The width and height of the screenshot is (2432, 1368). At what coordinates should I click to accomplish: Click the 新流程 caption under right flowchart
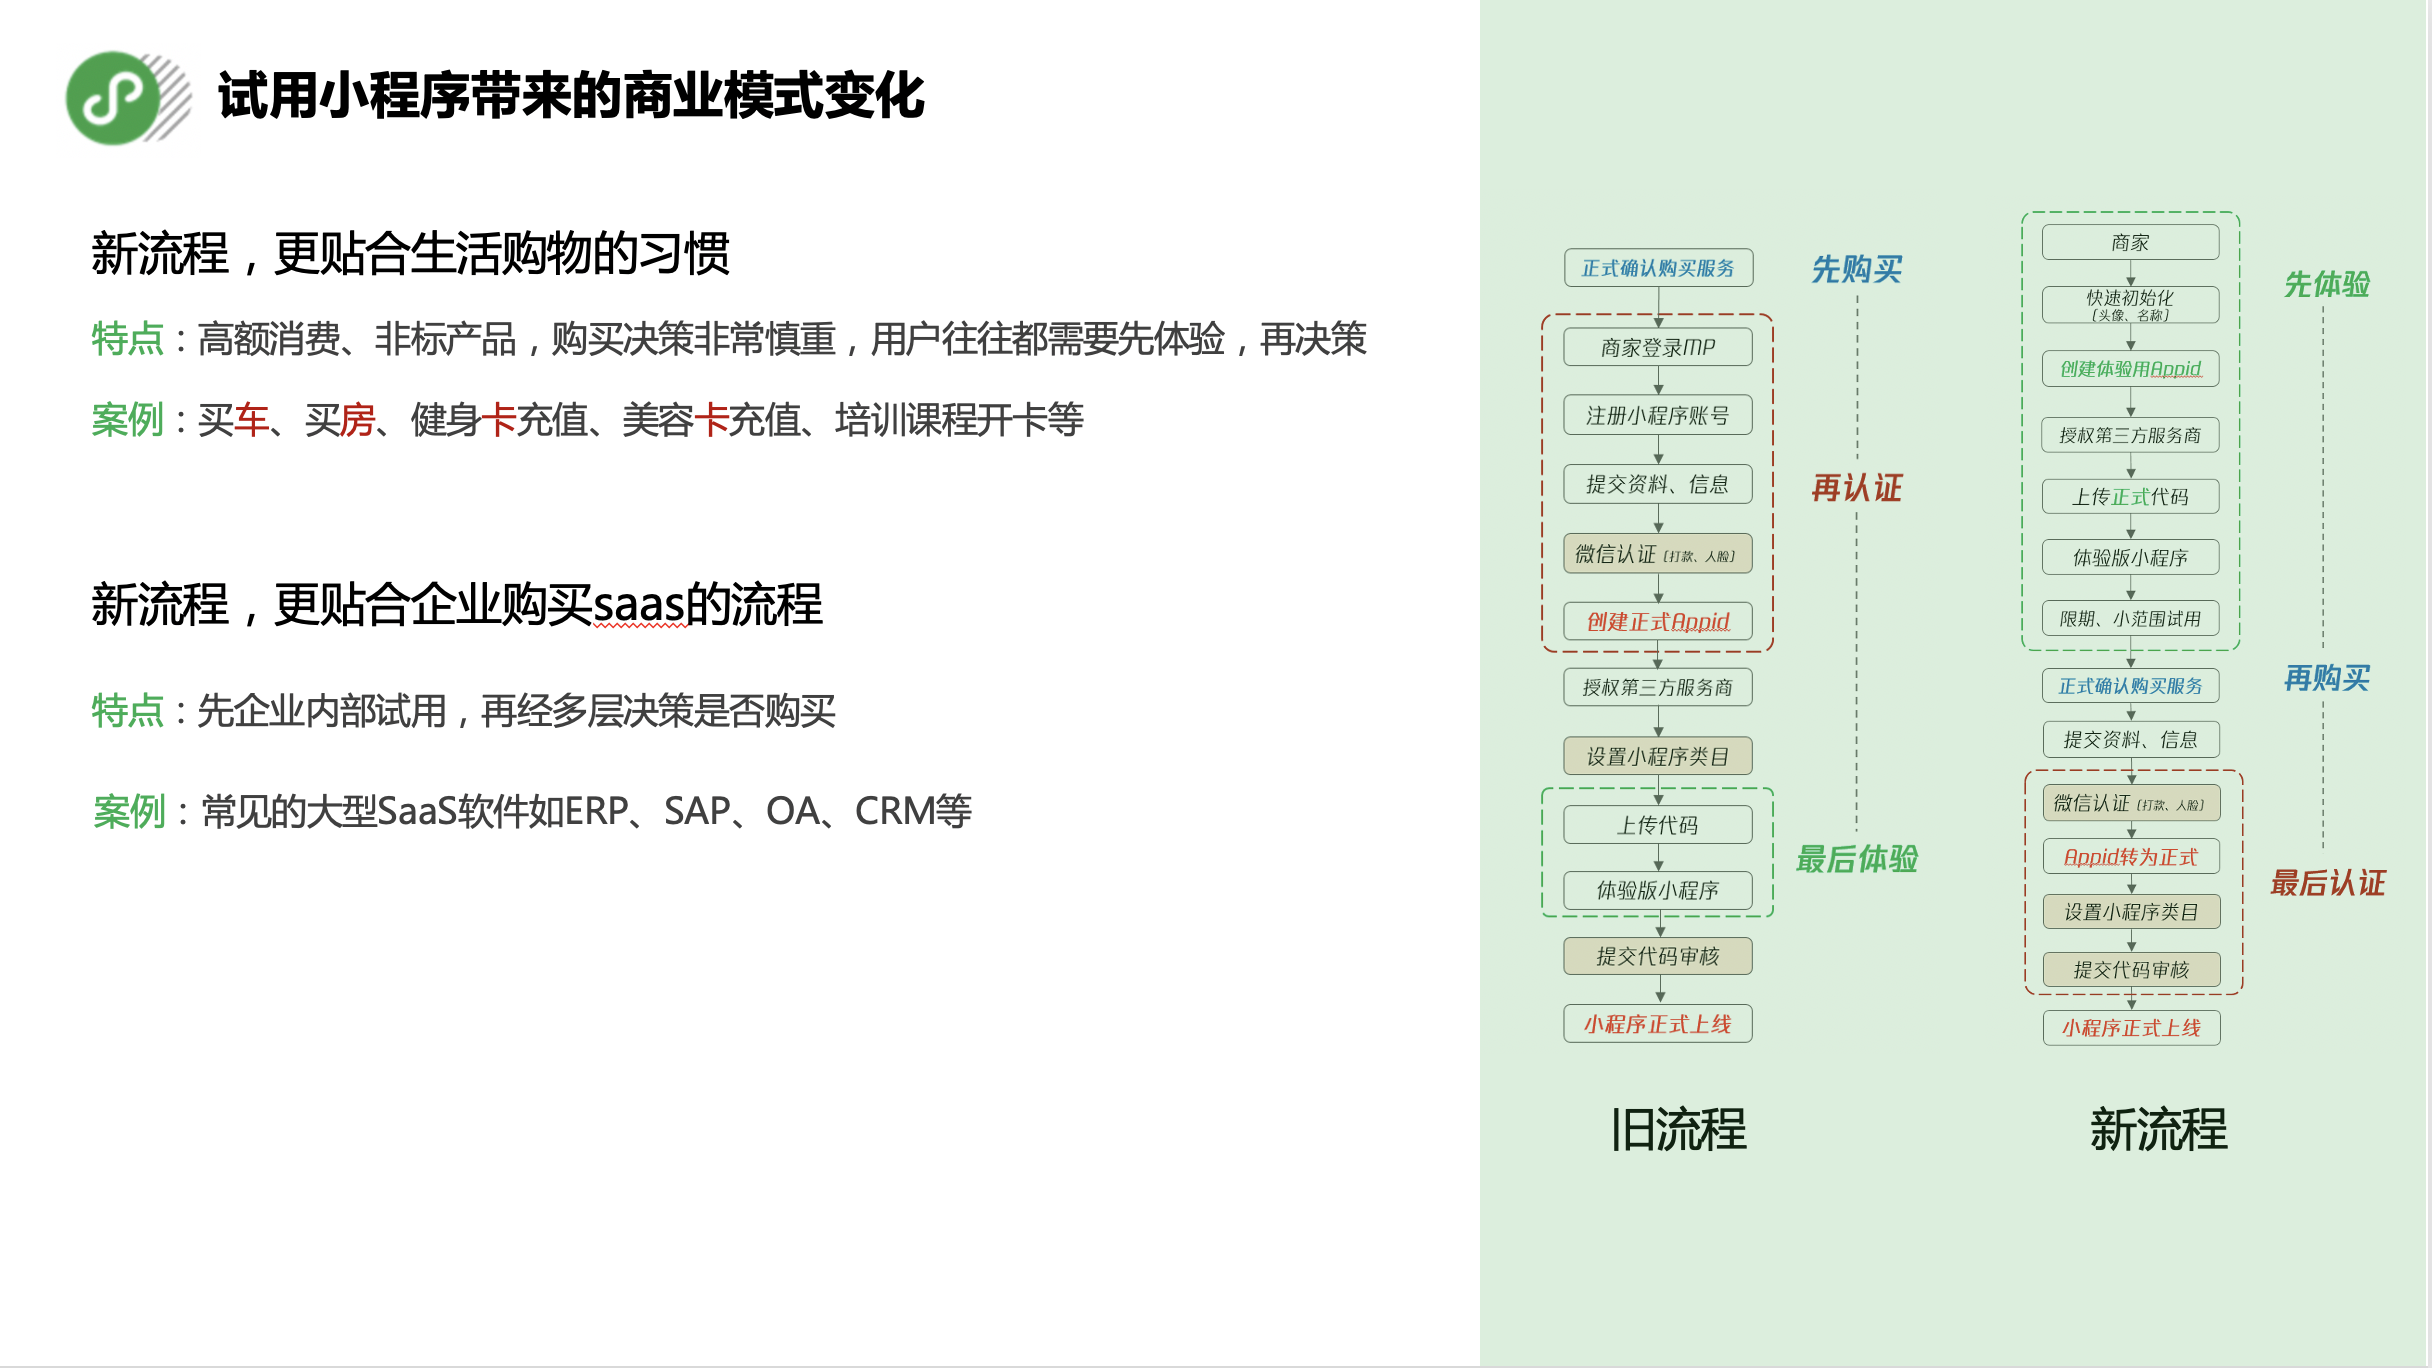point(2158,1130)
